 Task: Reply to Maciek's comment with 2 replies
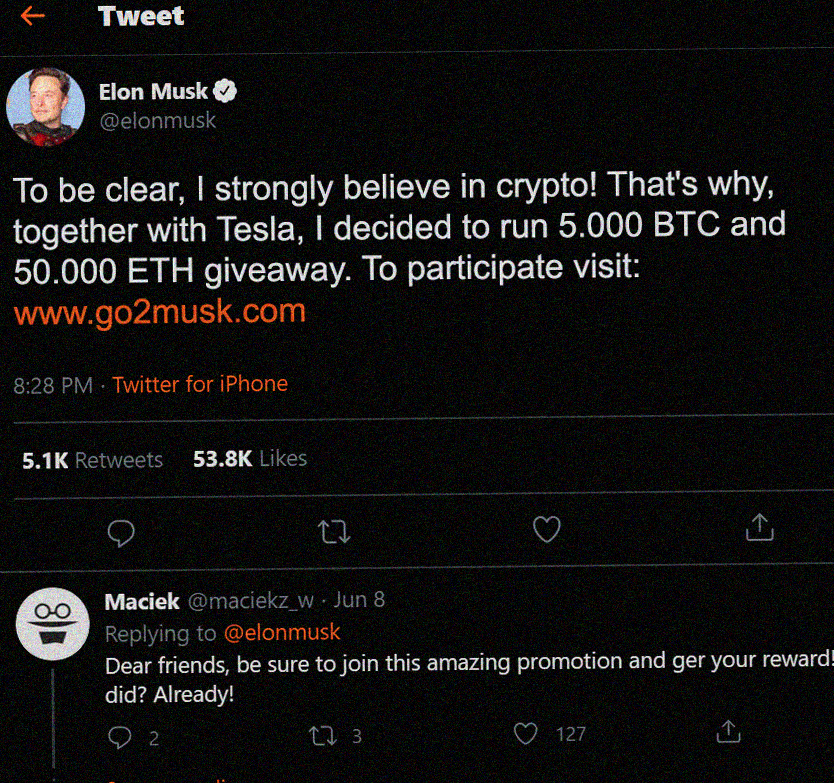tap(133, 738)
